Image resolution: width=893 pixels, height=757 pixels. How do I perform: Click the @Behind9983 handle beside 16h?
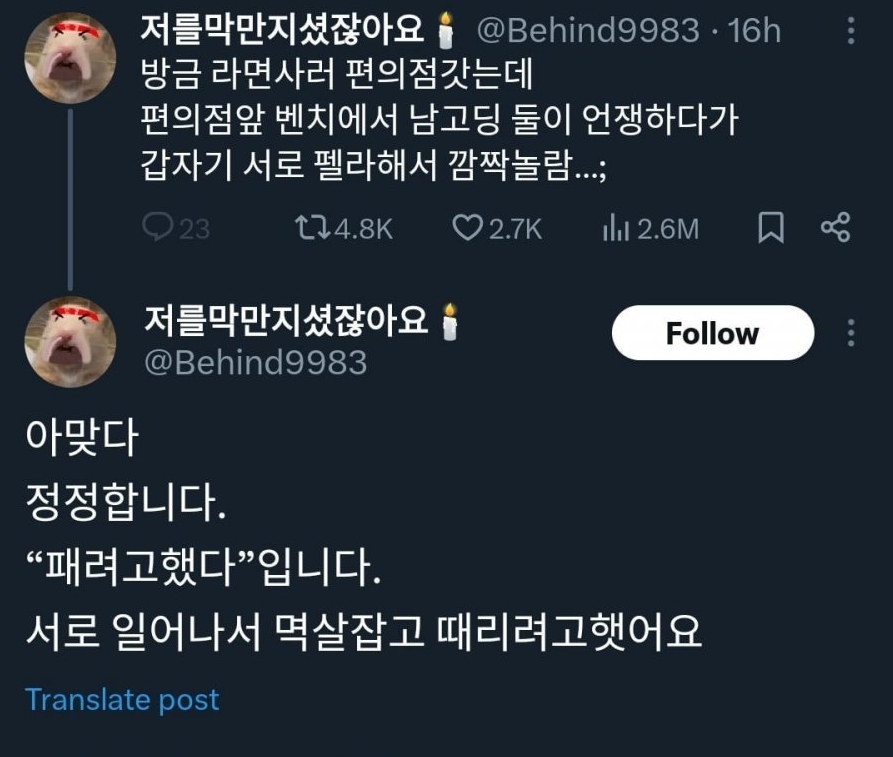[x=587, y=31]
